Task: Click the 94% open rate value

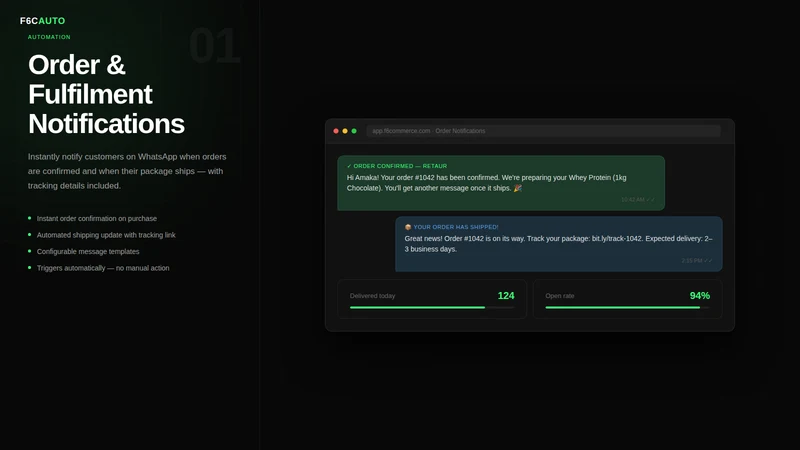Action: [699, 296]
